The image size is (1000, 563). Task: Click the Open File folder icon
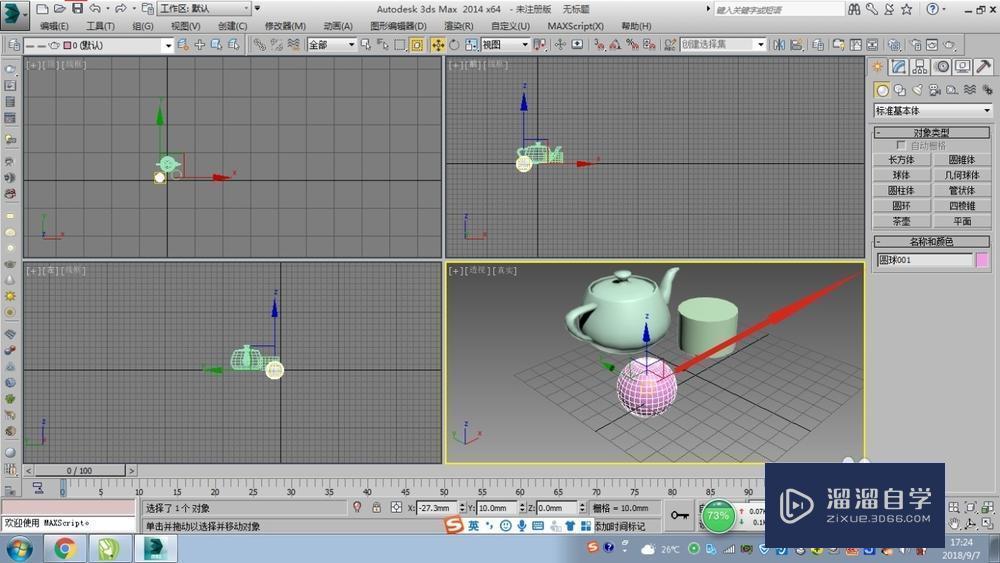59,9
